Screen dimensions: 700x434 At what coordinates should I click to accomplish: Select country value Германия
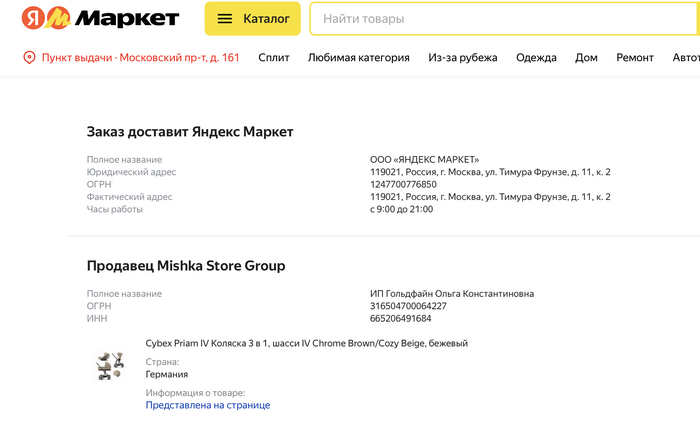[x=167, y=374]
